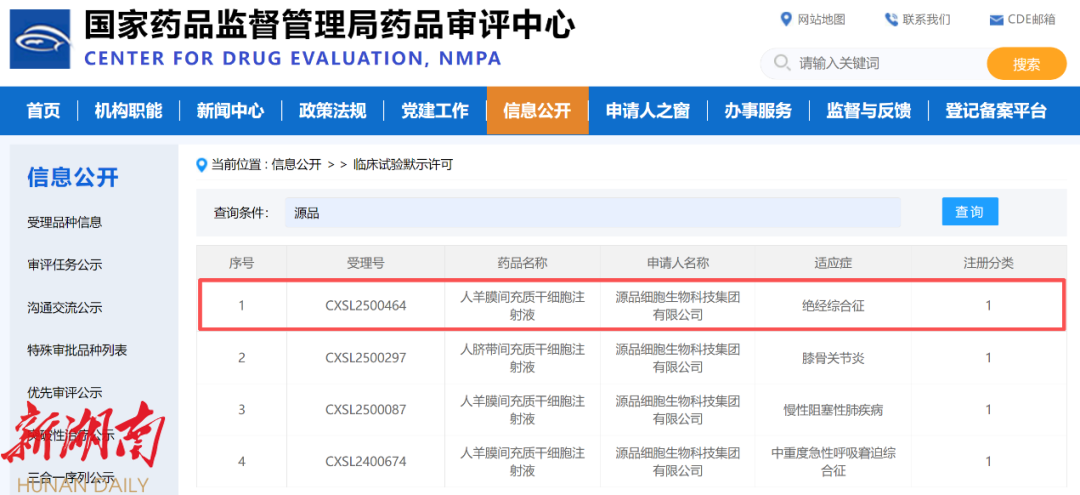Viewport: 1080px width, 495px height.
Task: Open 特殊审批品种列表 sidebar link
Action: click(77, 350)
